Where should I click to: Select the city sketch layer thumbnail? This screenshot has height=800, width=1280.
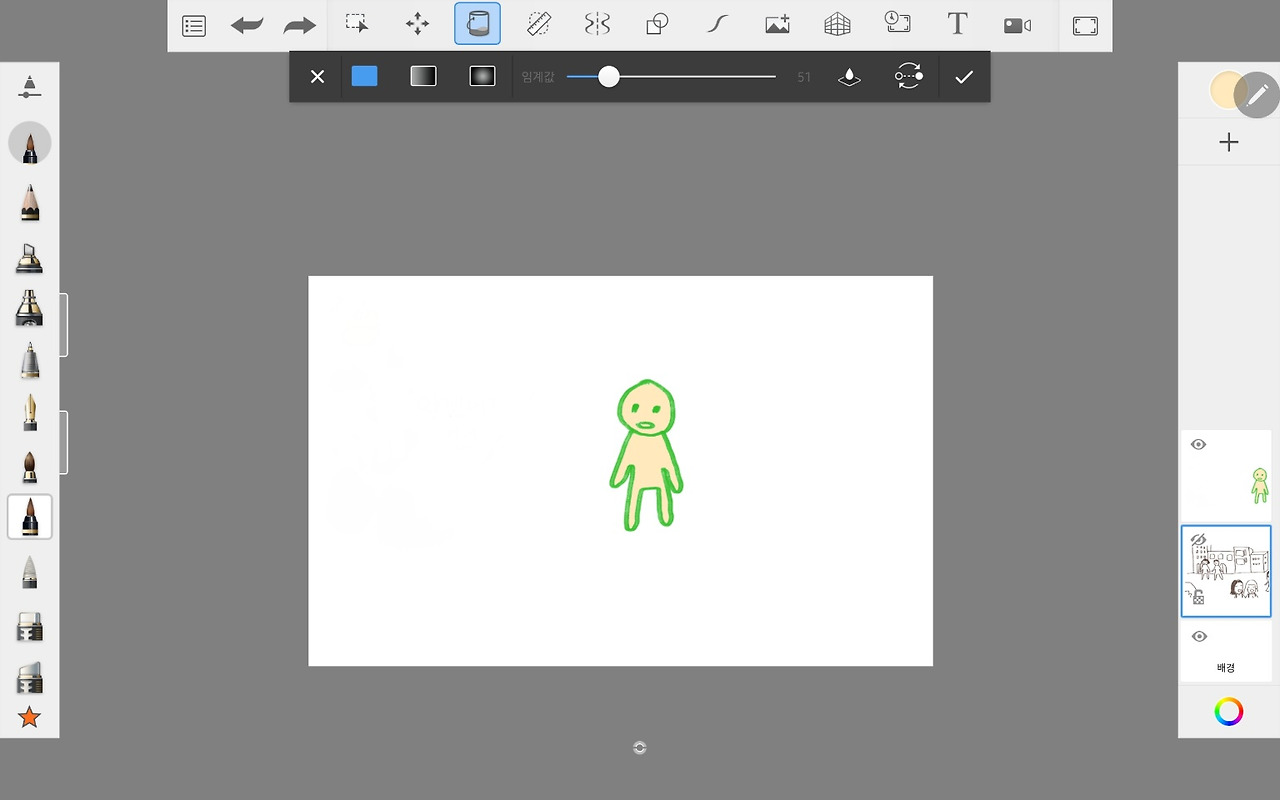pyautogui.click(x=1226, y=571)
